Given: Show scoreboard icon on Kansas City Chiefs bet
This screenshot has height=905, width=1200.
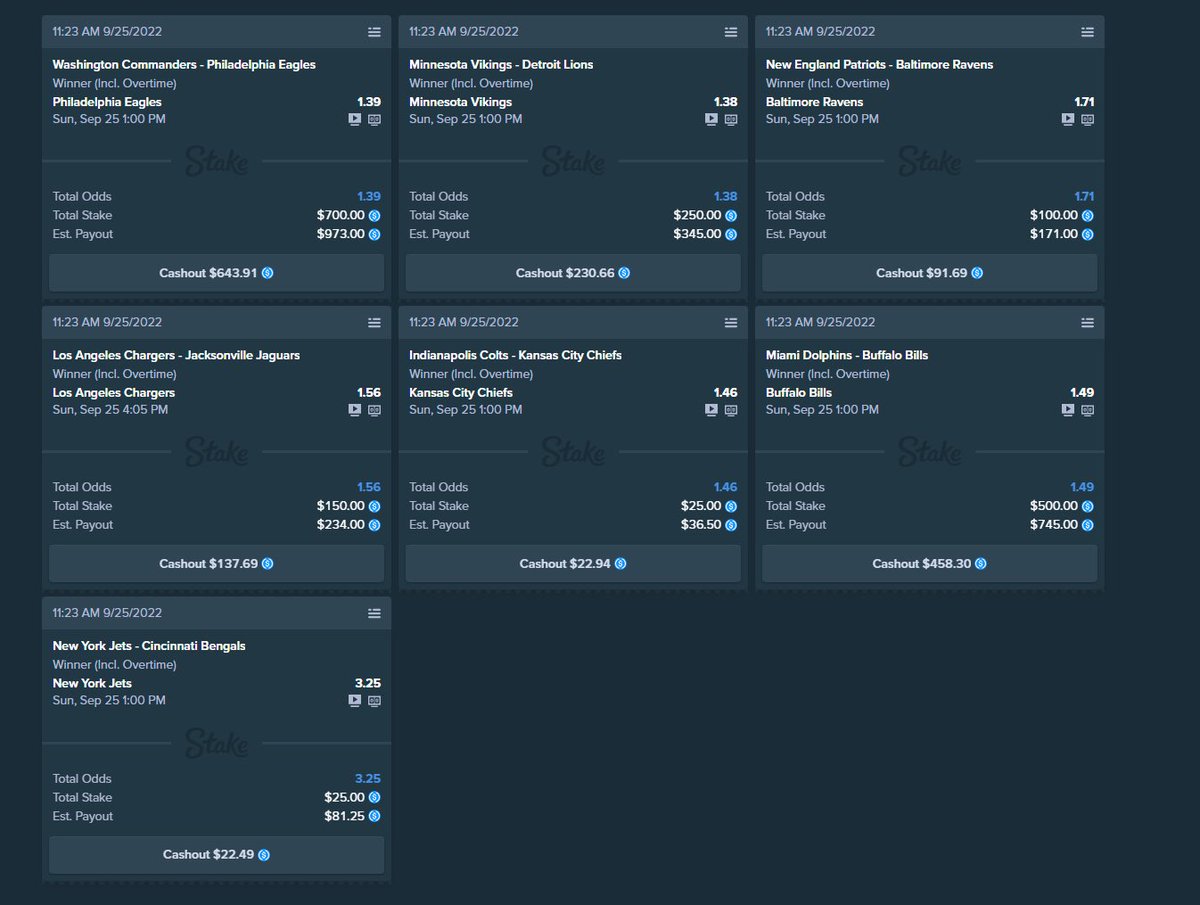Looking at the screenshot, I should tap(731, 410).
